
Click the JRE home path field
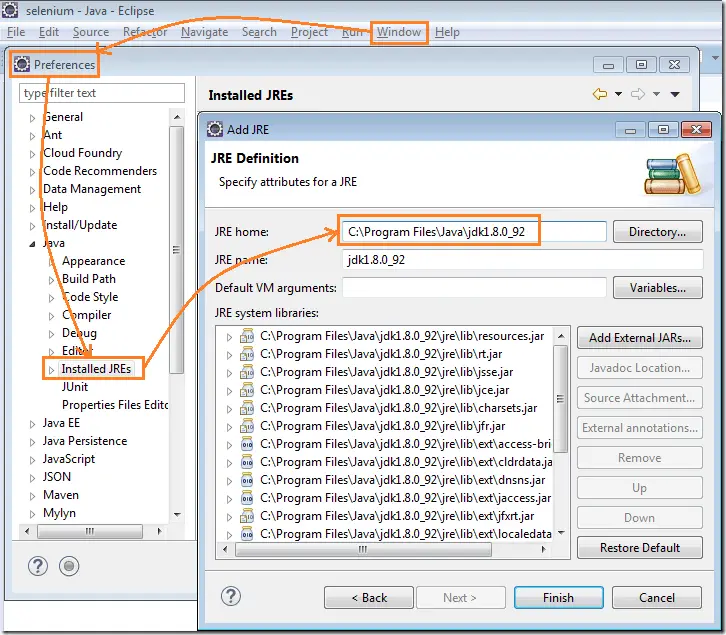pyautogui.click(x=474, y=232)
